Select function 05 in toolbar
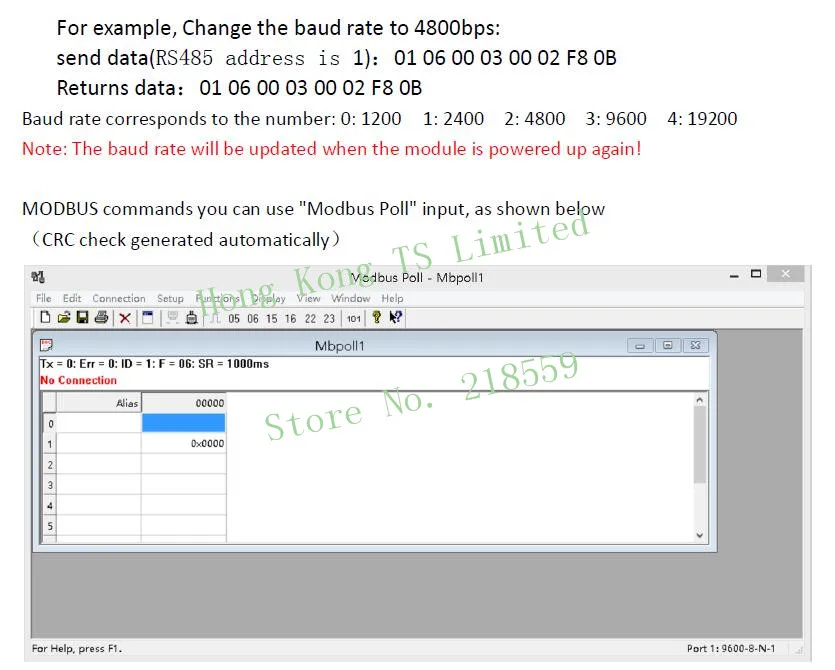This screenshot has width=835, height=670. [234, 318]
